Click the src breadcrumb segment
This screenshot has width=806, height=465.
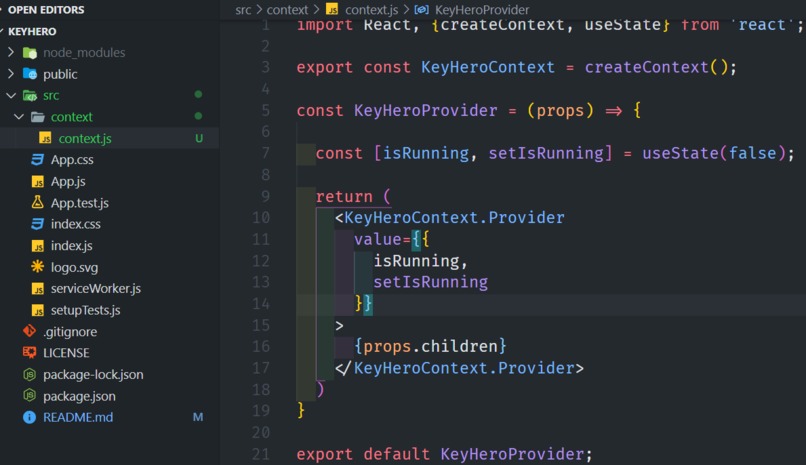coord(243,10)
